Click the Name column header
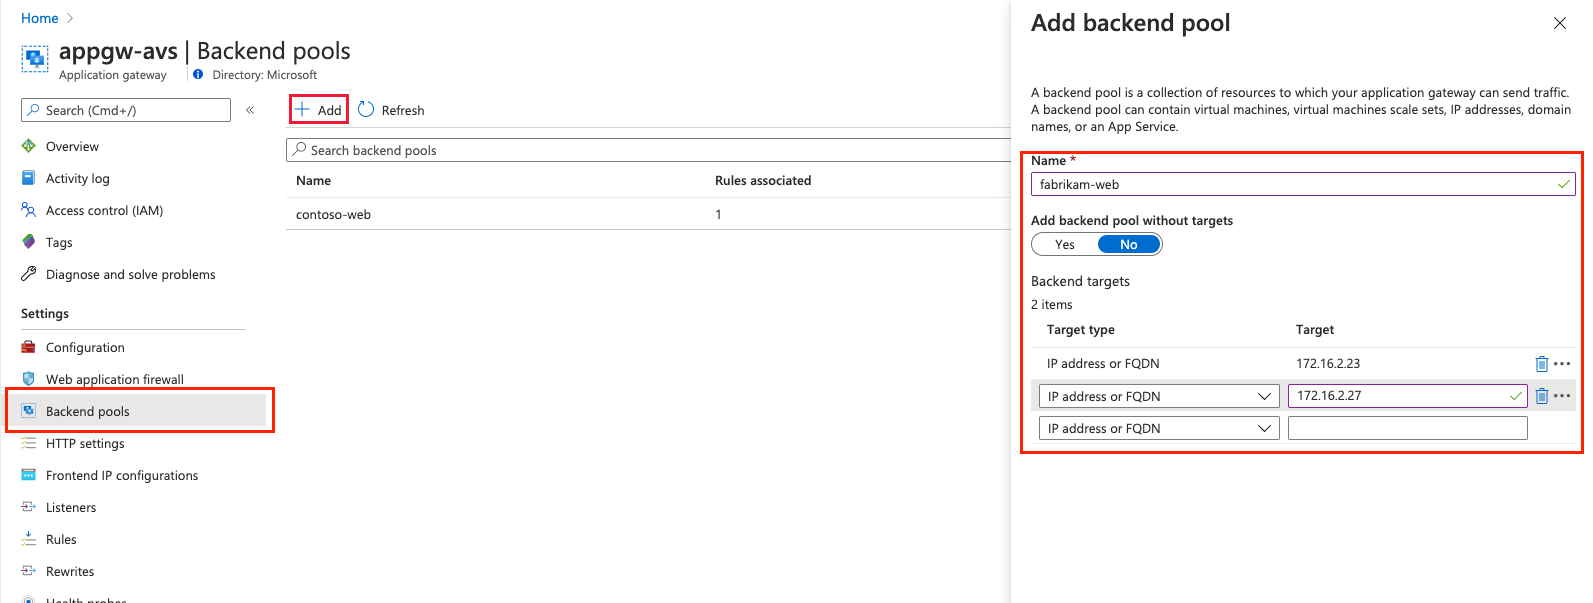 [x=313, y=181]
